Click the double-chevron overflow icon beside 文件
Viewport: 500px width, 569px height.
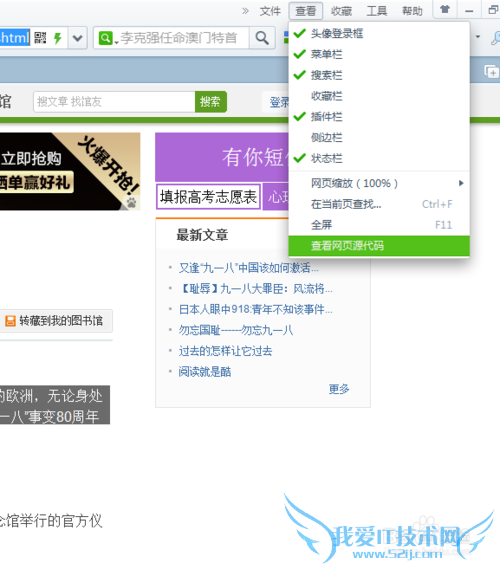pyautogui.click(x=246, y=11)
